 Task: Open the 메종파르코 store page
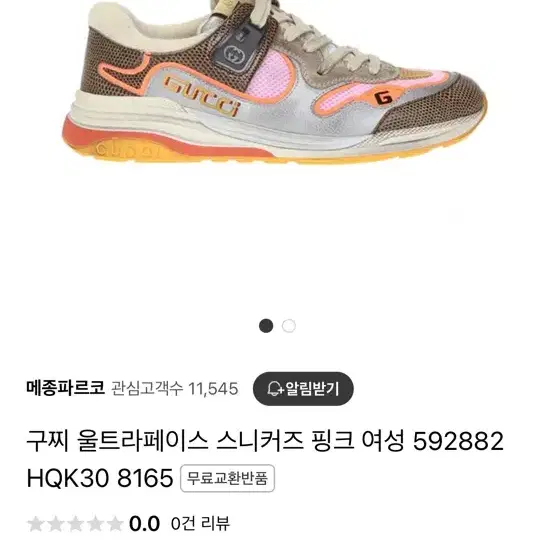coord(65,388)
